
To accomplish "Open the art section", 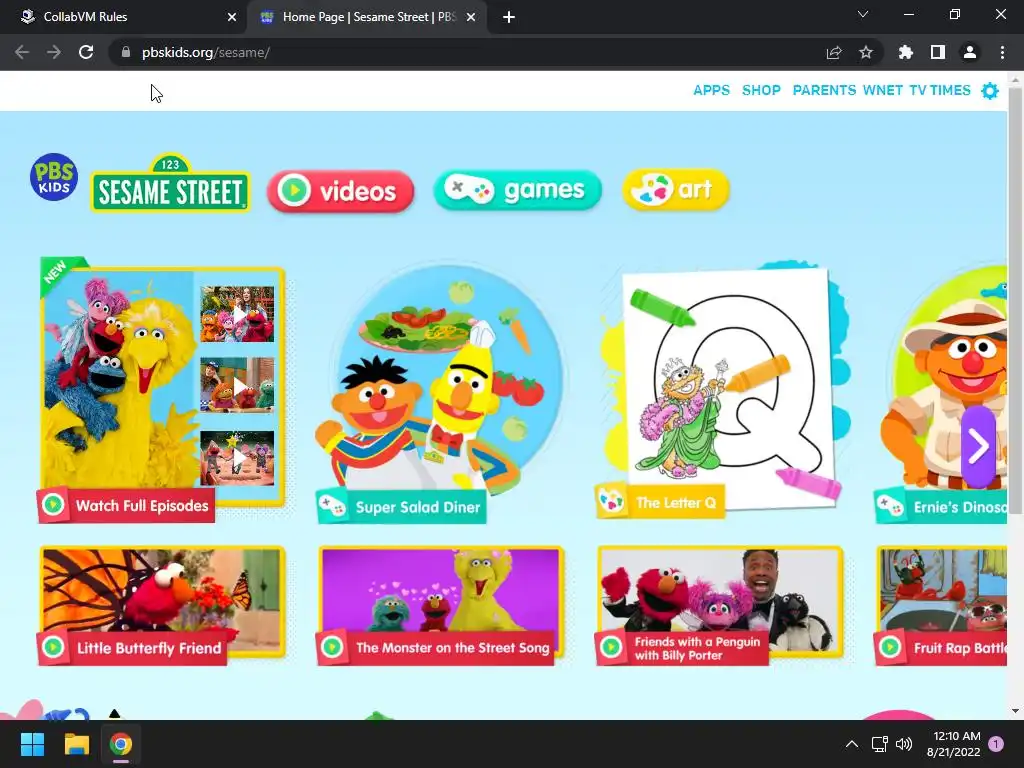I will [675, 190].
